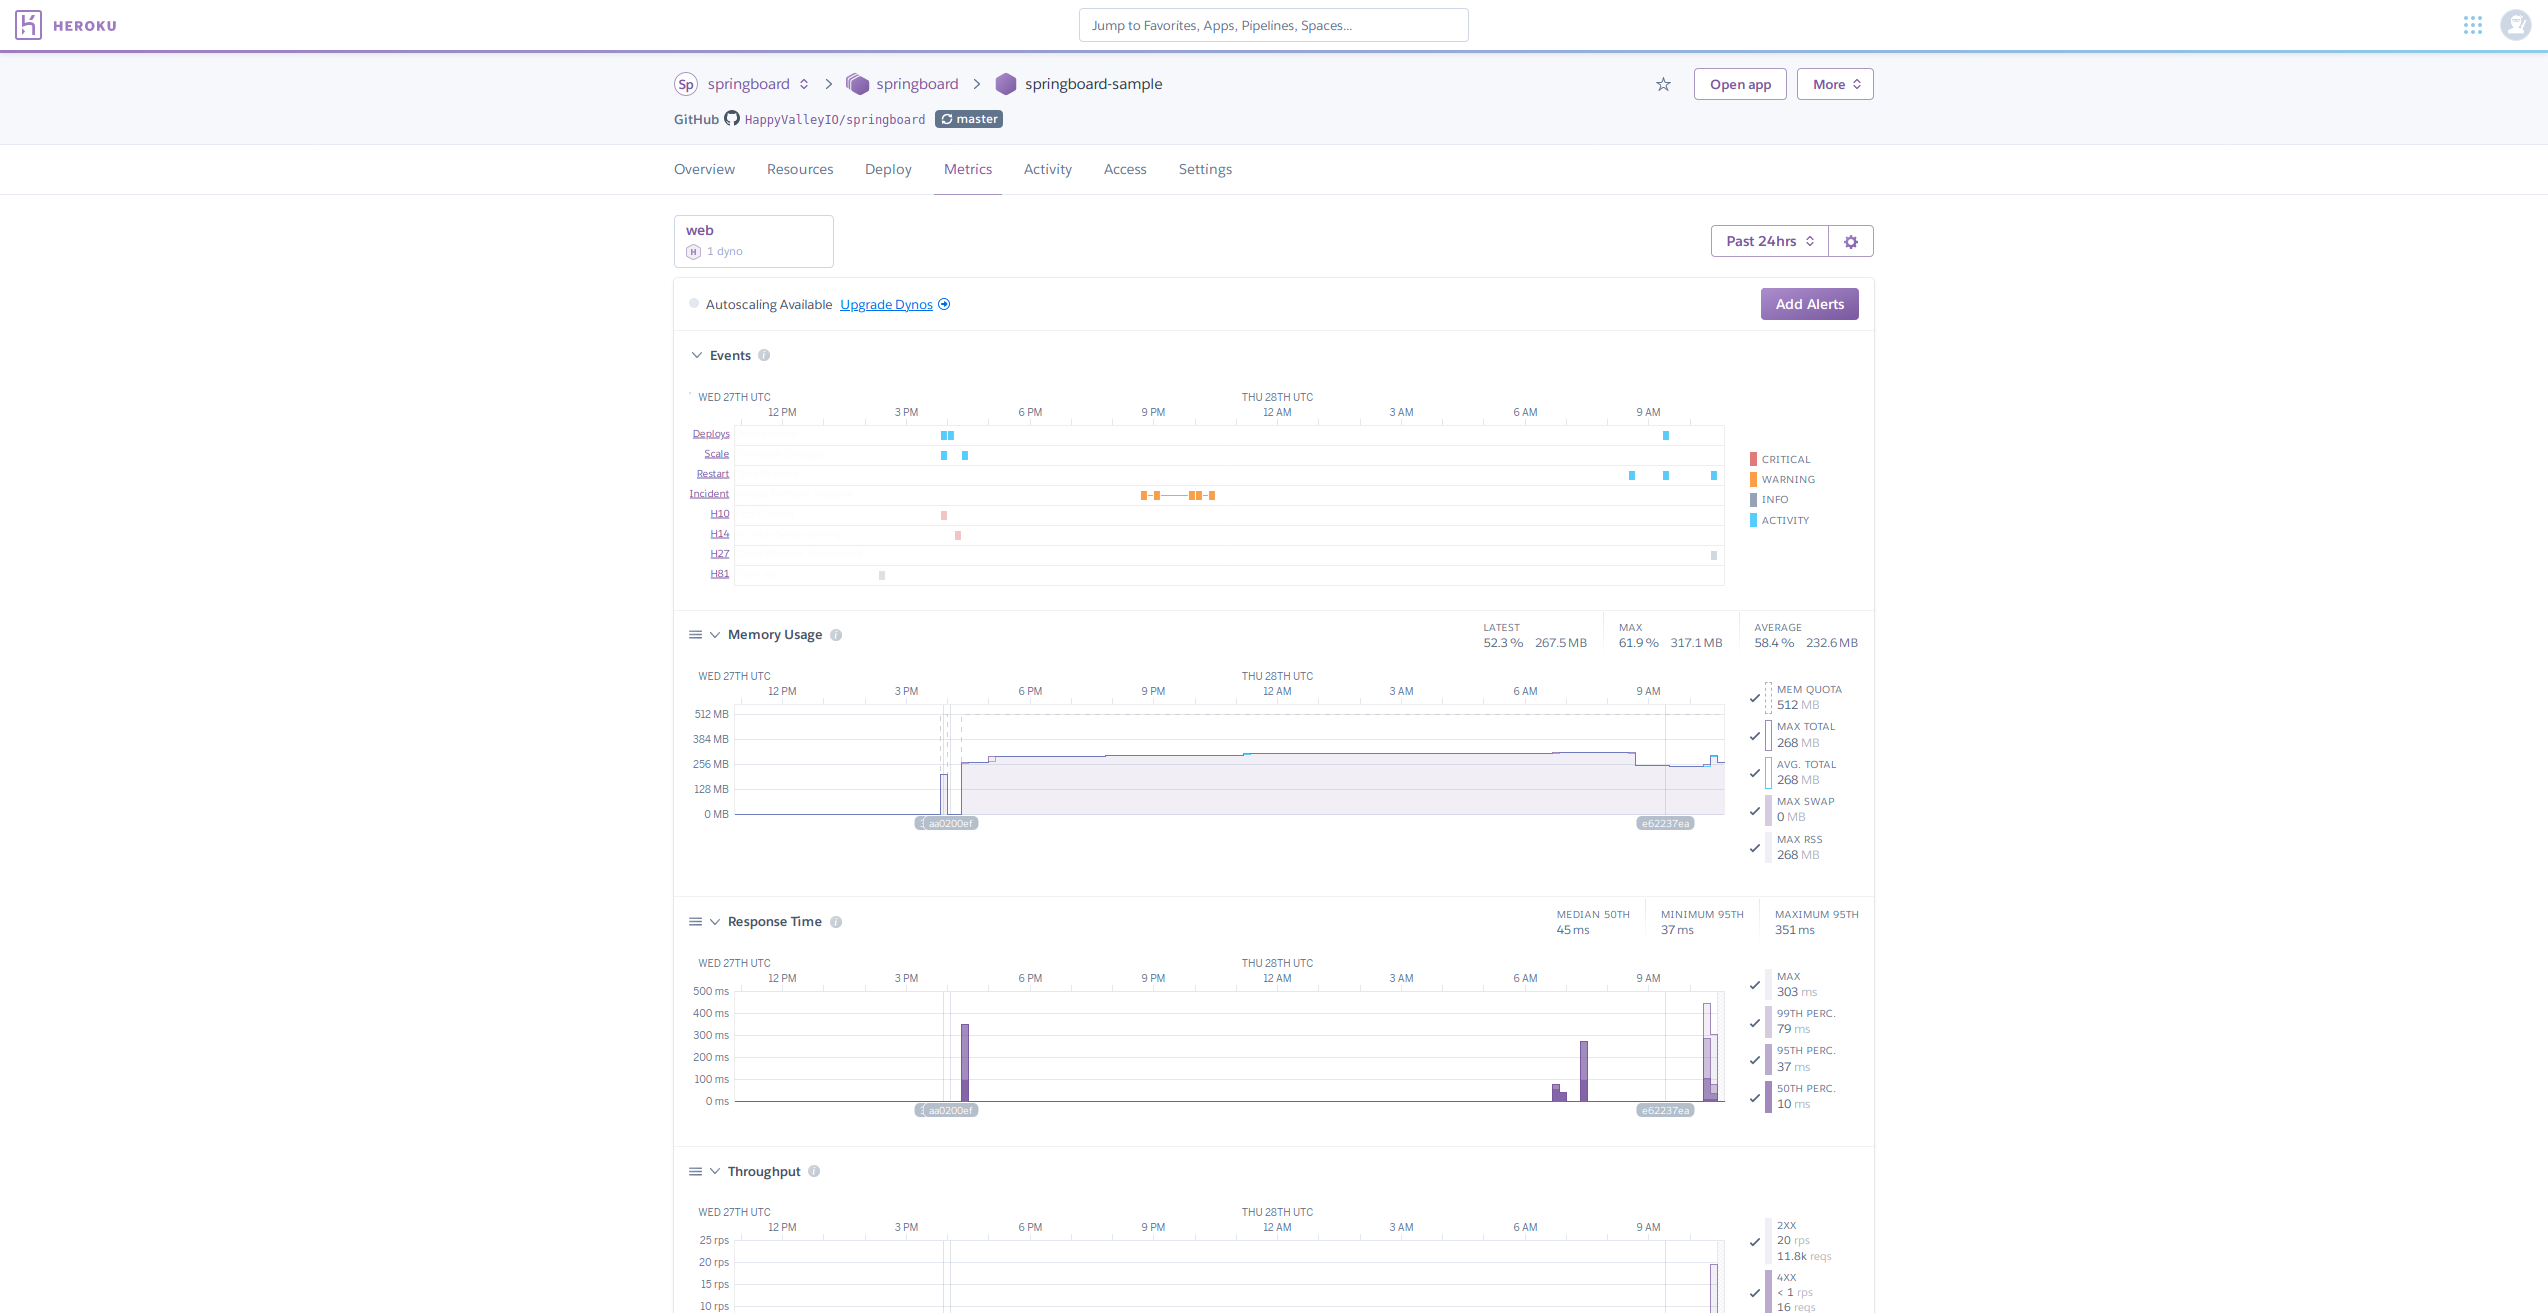This screenshot has height=1313, width=2548.
Task: Collapse the Events section chevron
Action: 697,355
